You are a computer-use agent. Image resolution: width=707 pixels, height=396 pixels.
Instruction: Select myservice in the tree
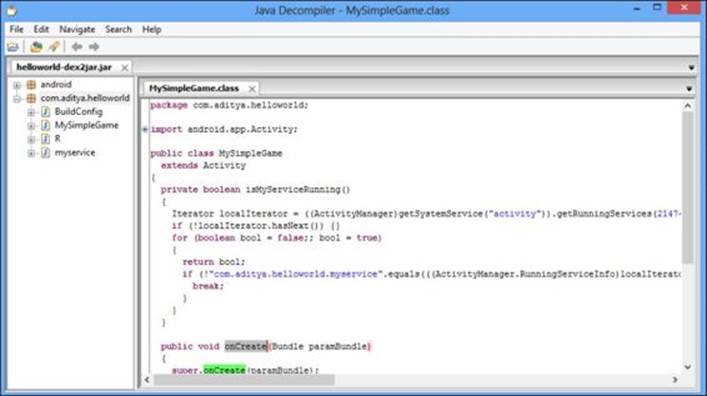click(x=75, y=152)
